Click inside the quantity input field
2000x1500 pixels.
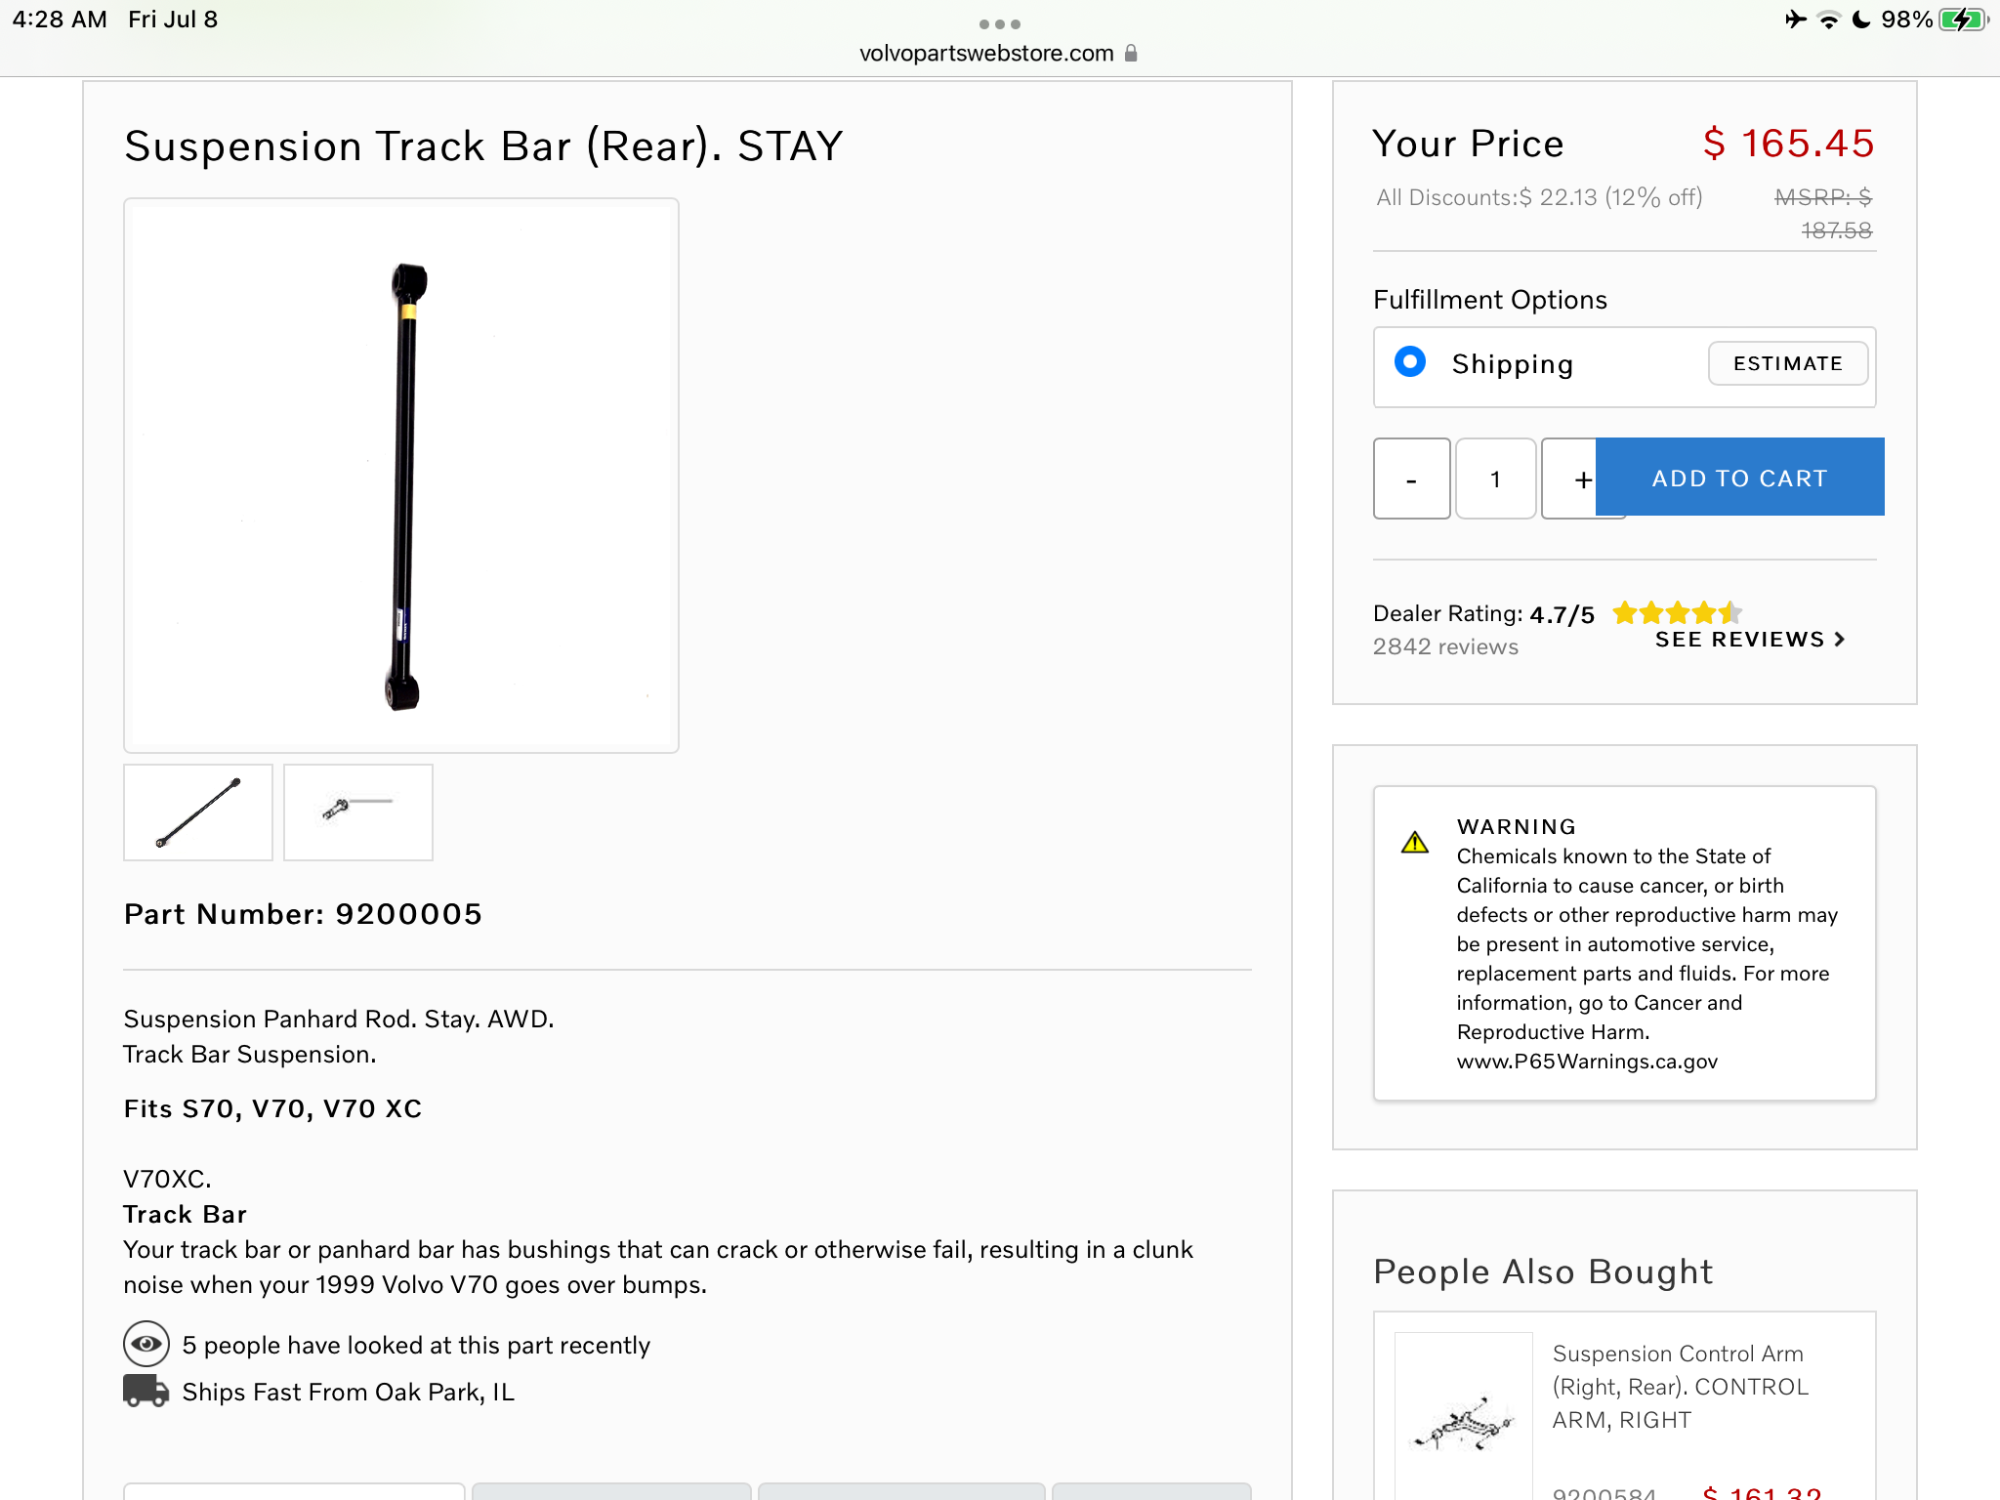click(1496, 479)
